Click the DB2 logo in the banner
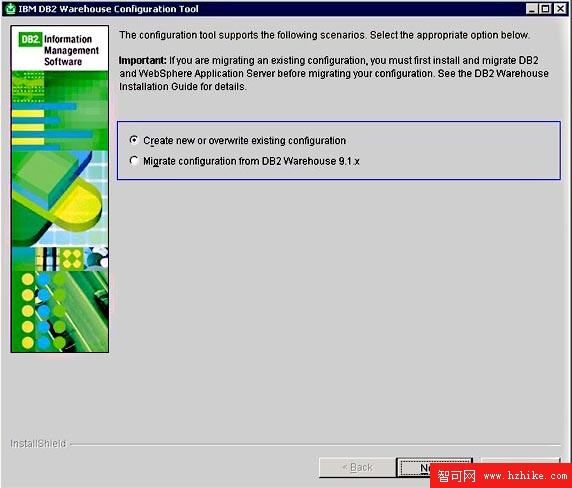 [x=30, y=39]
